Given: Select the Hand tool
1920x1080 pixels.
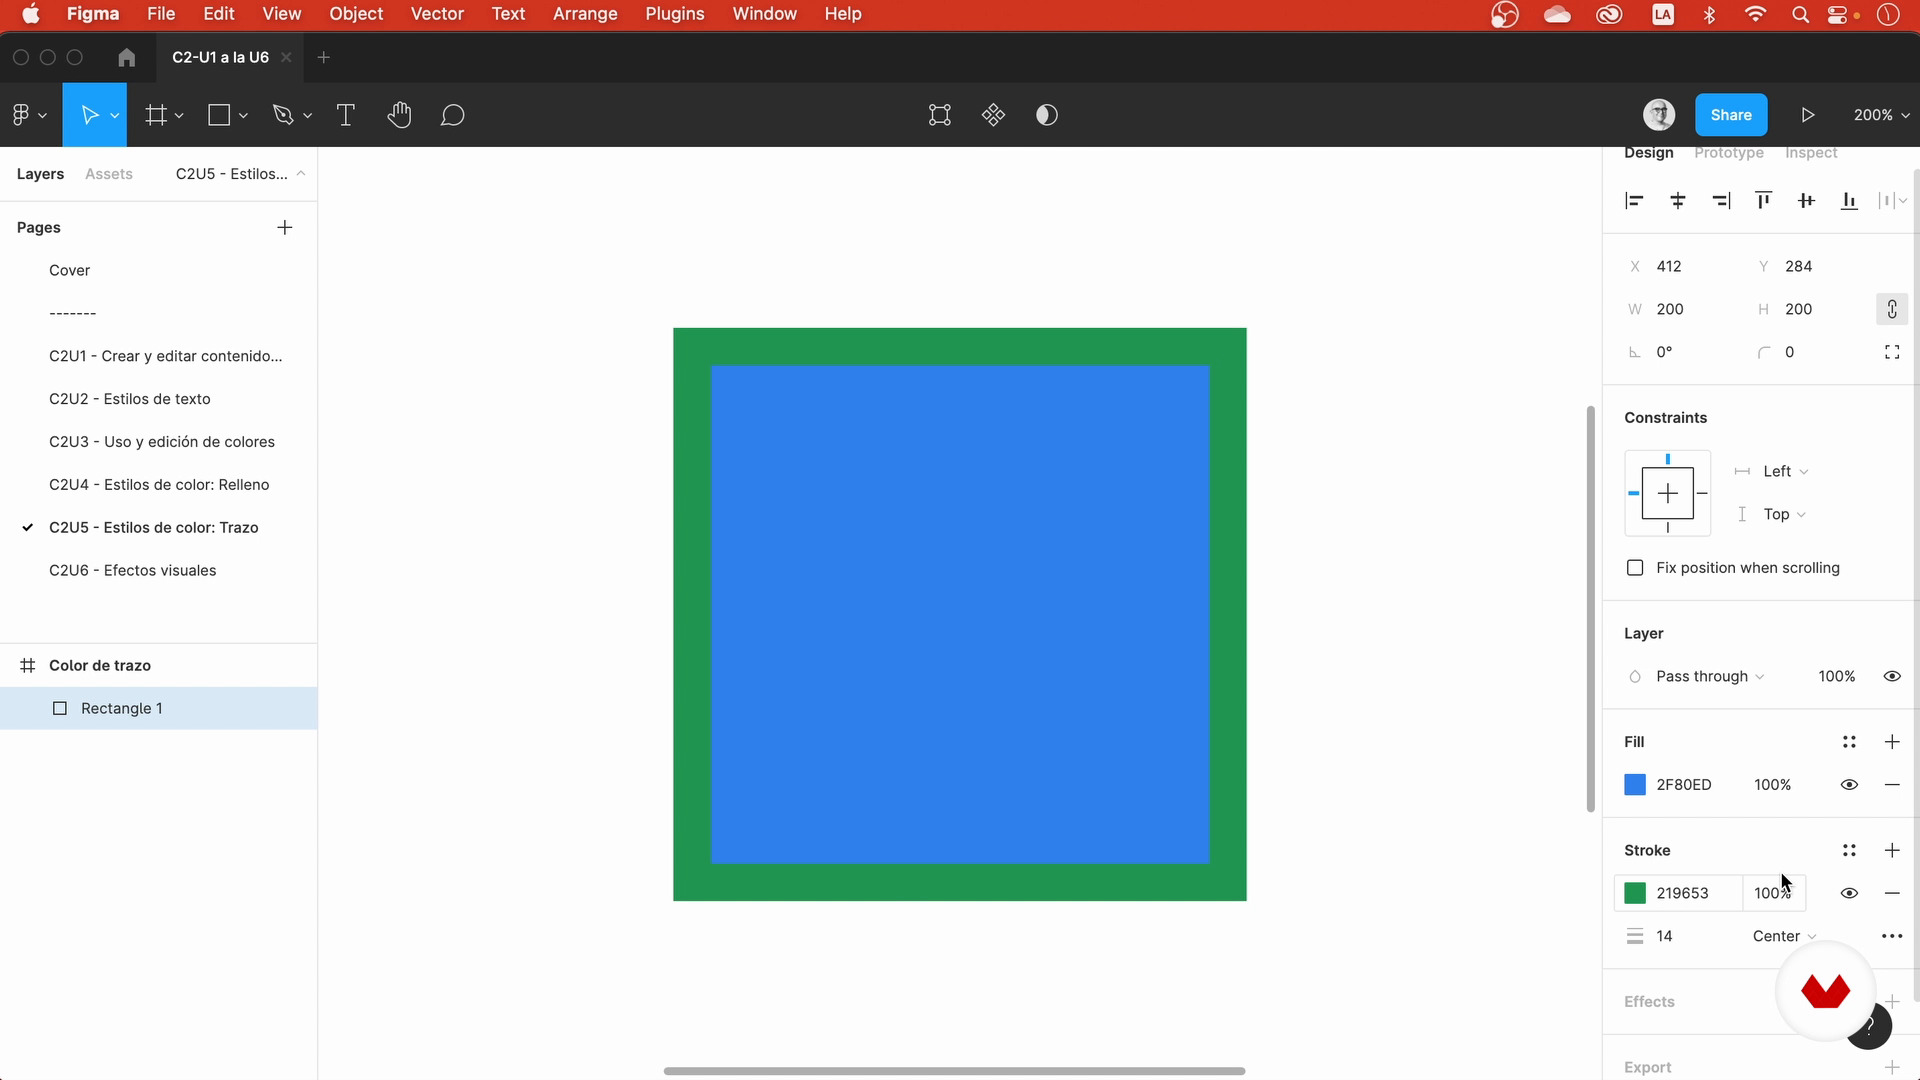Looking at the screenshot, I should [x=399, y=115].
